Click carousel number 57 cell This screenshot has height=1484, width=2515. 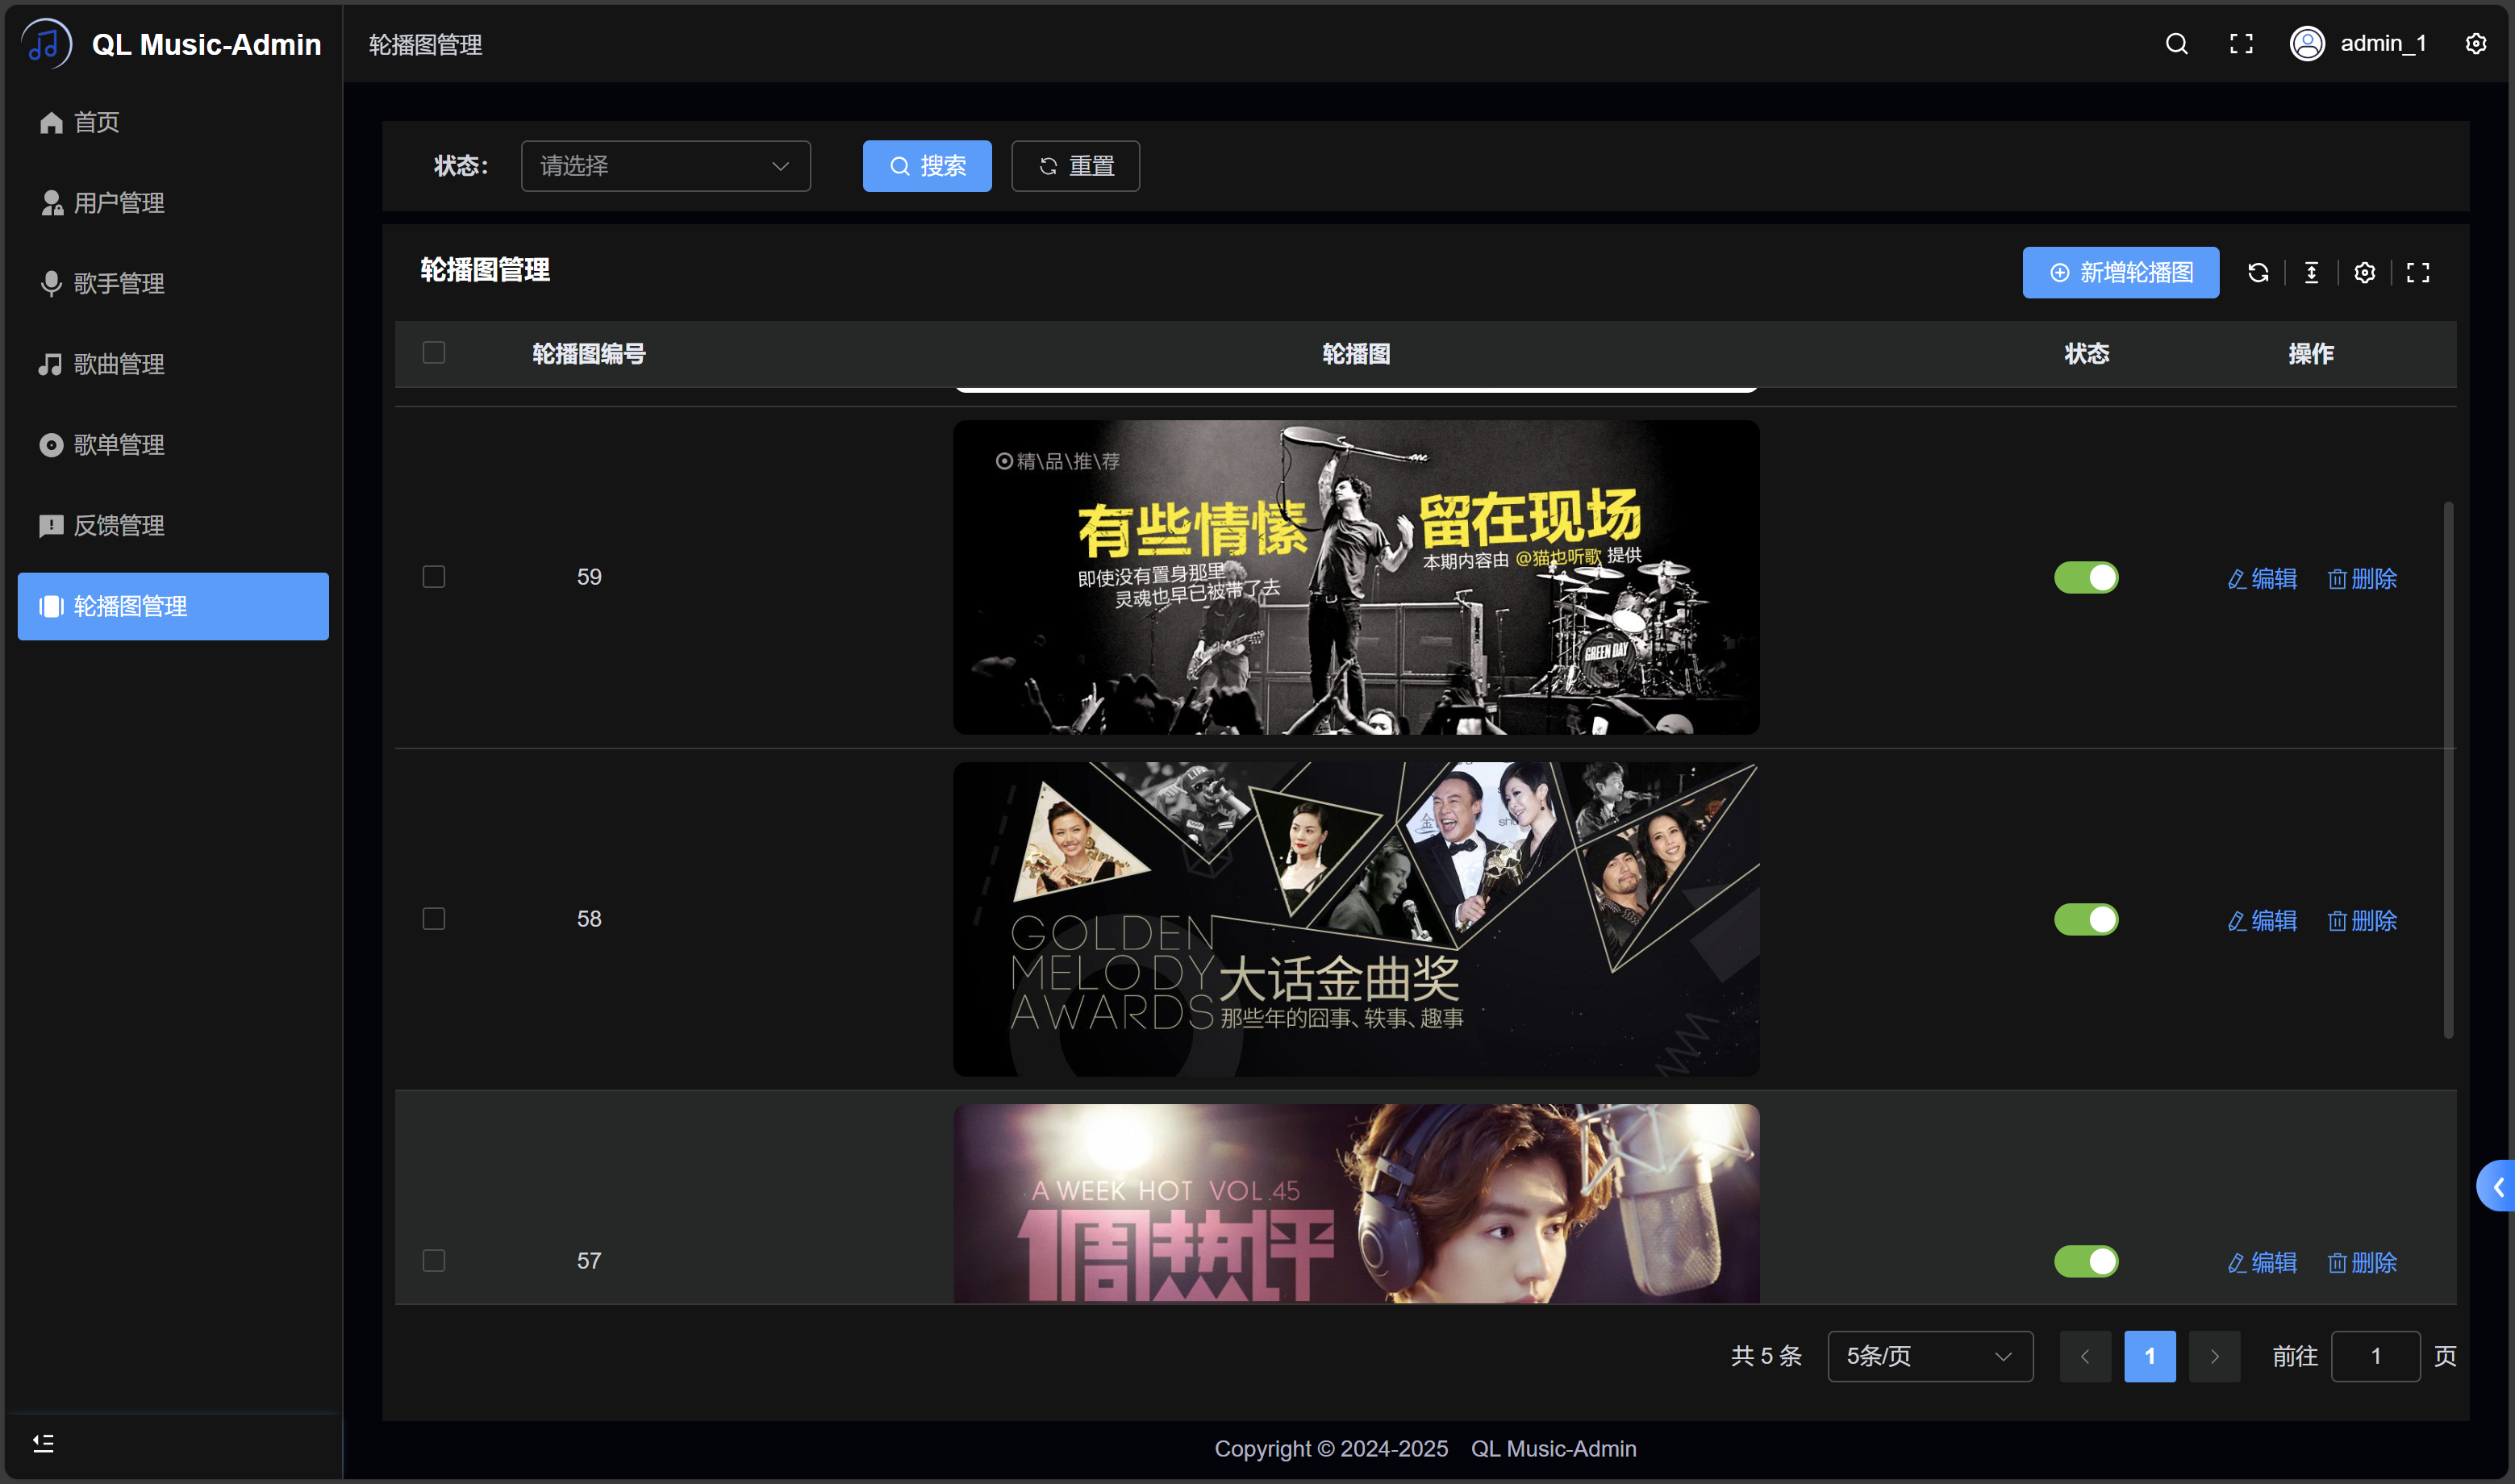click(589, 1261)
